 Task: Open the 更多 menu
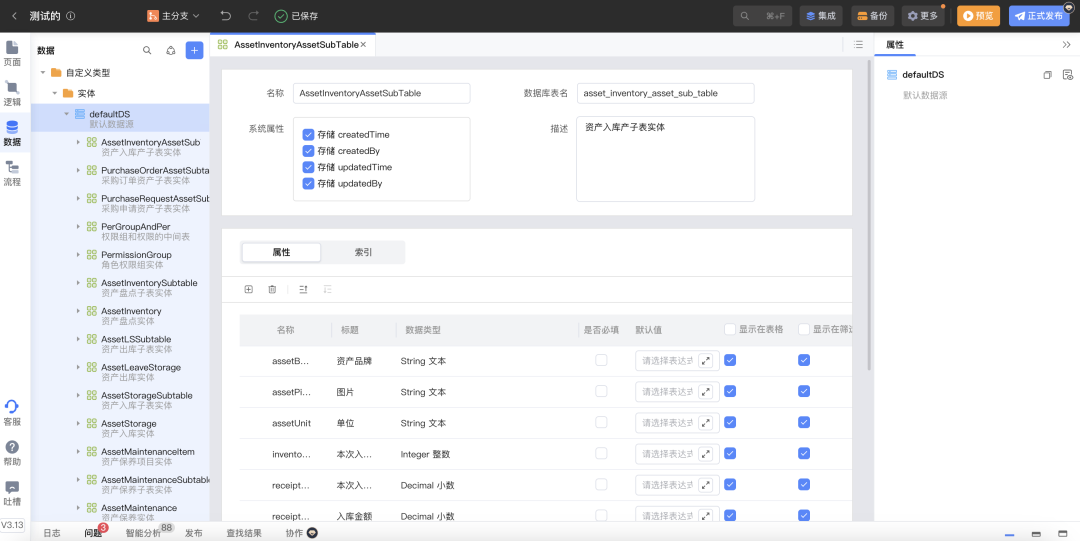(x=923, y=16)
